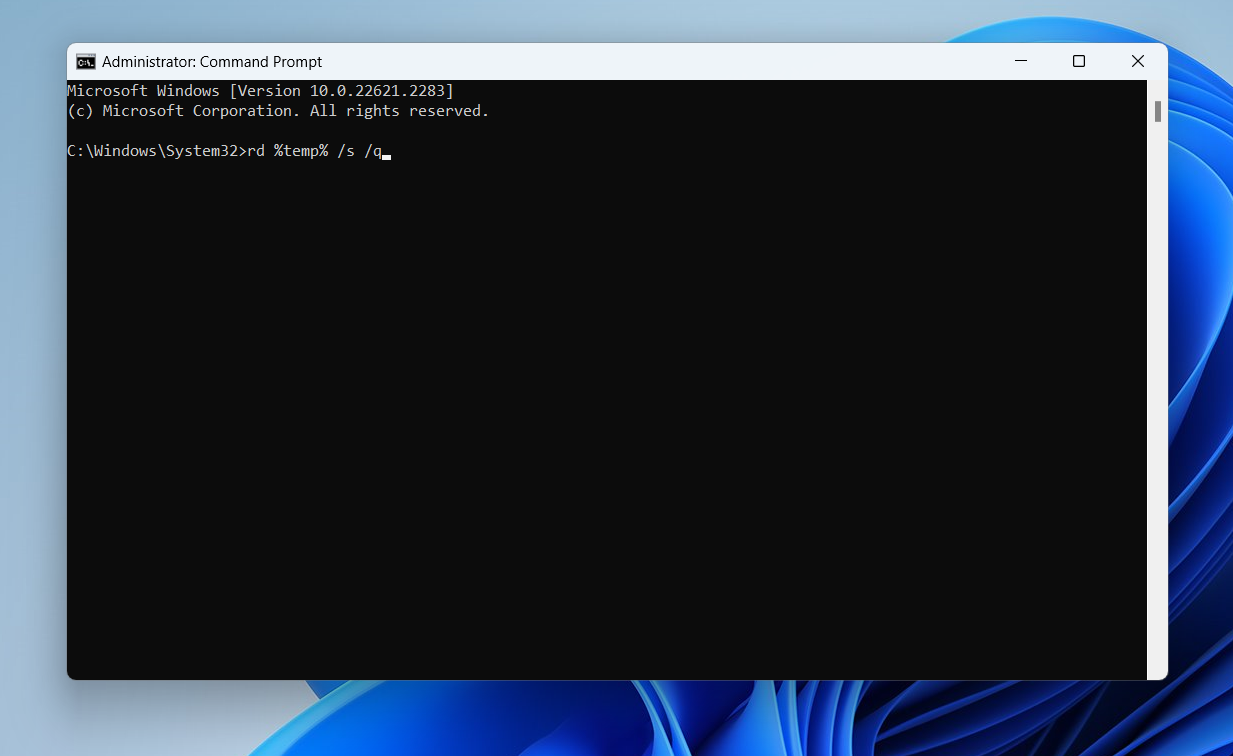The image size is (1233, 756).
Task: Click the desktop wallpaper outside the window
Action: coord(30,400)
